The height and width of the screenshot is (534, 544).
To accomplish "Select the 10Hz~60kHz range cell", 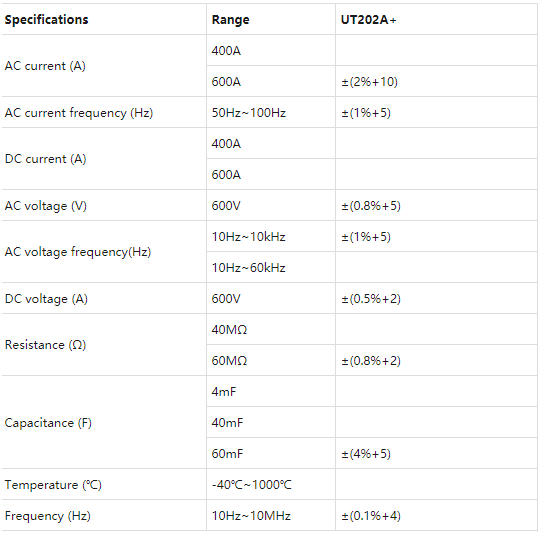I will coord(248,268).
